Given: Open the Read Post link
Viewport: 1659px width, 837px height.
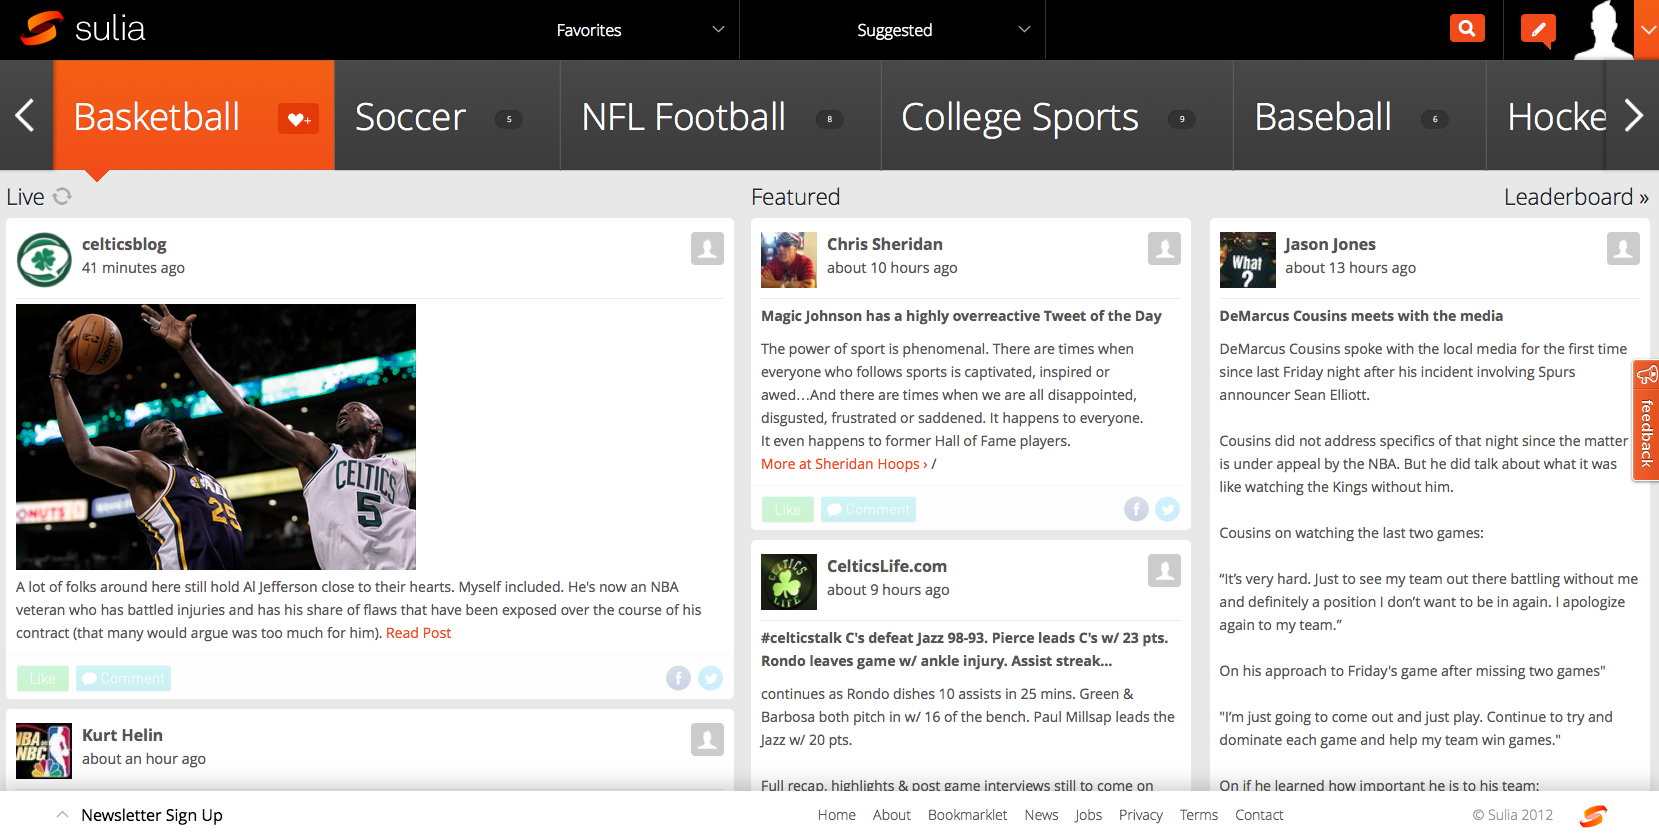Looking at the screenshot, I should pyautogui.click(x=418, y=633).
